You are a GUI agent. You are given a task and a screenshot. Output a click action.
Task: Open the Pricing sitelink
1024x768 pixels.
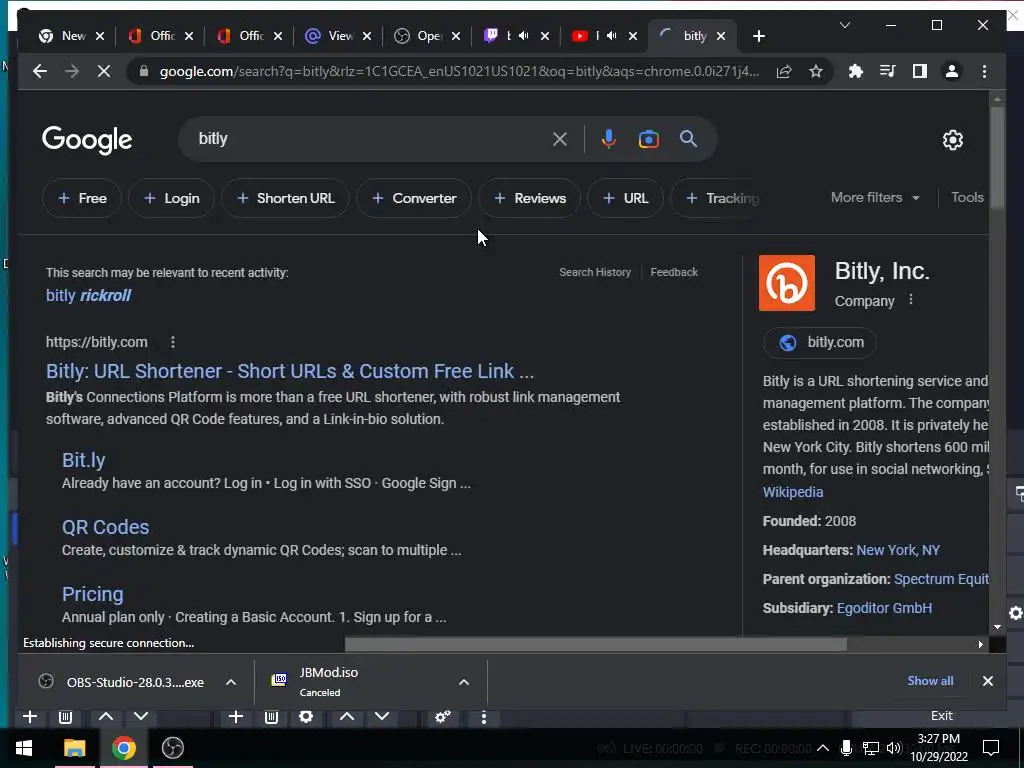tap(93, 594)
